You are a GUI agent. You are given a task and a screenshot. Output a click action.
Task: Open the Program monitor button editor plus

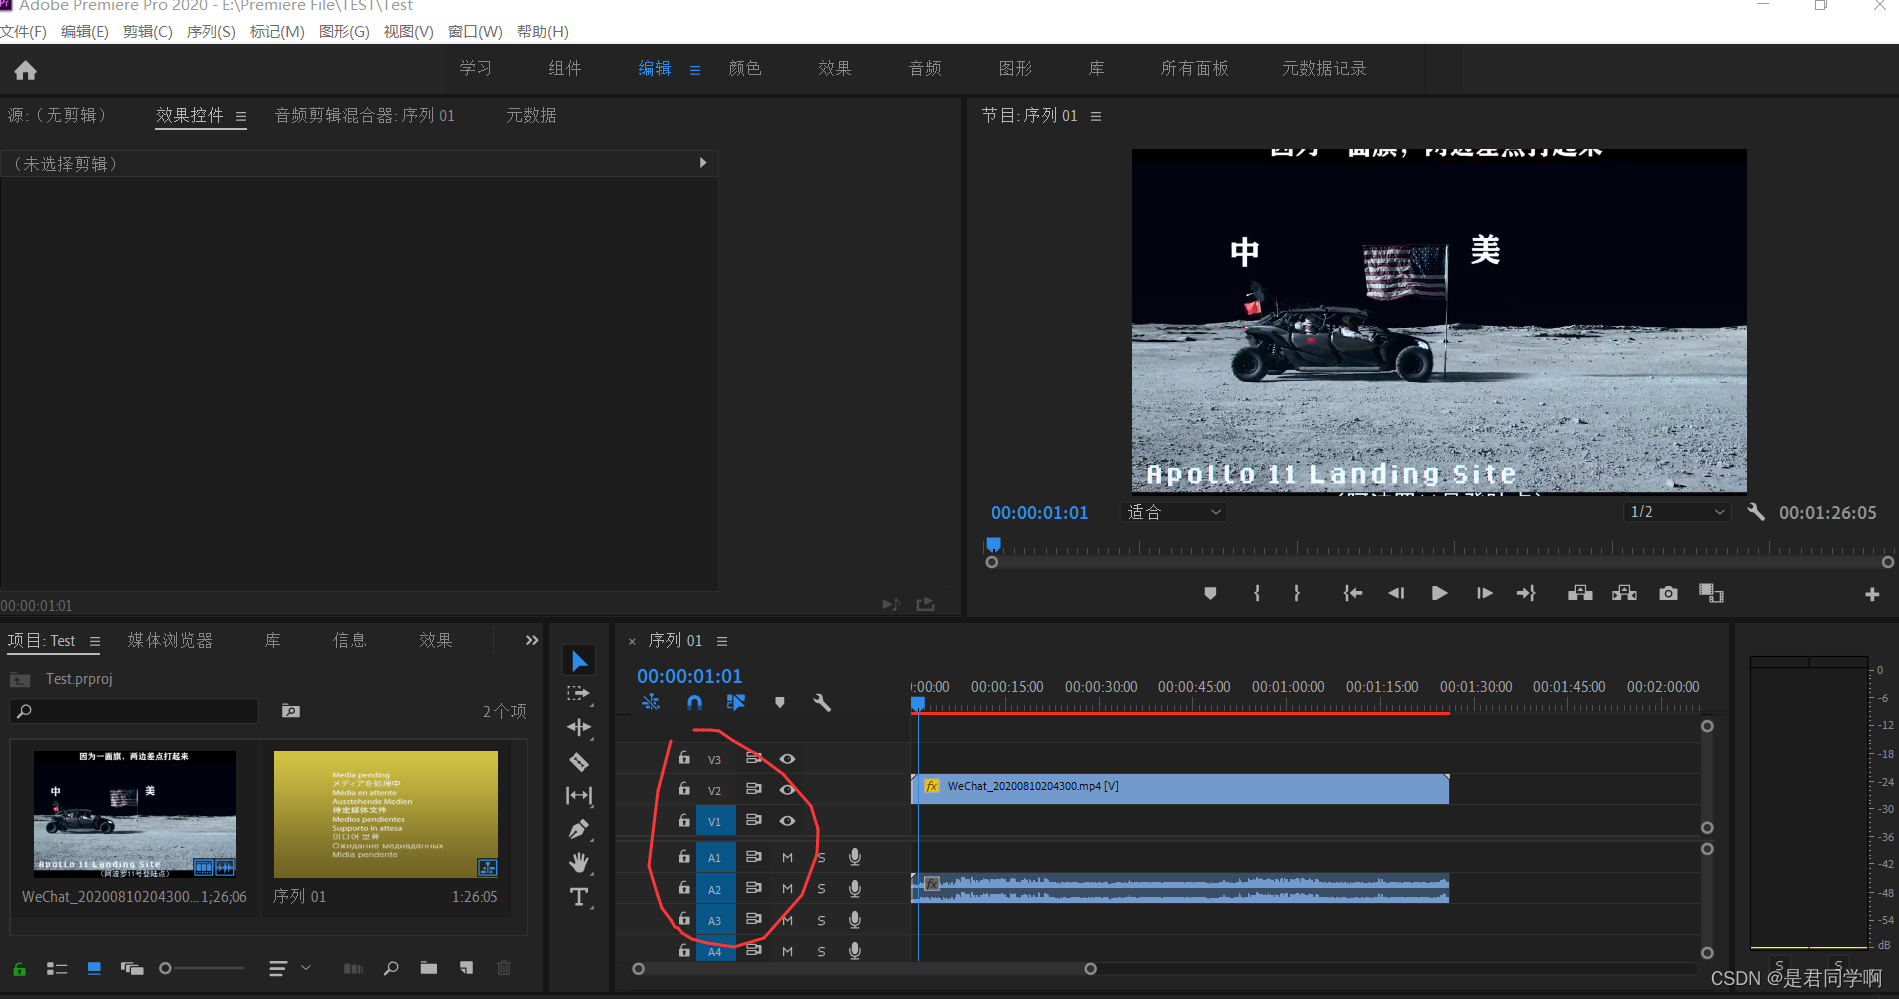[1872, 595]
